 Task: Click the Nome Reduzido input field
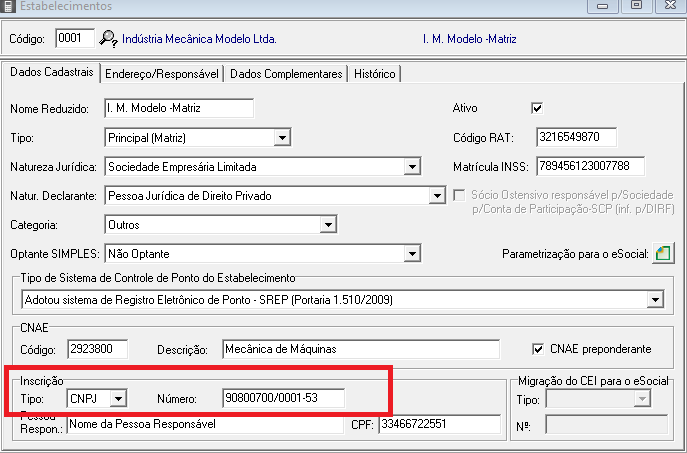pos(178,108)
